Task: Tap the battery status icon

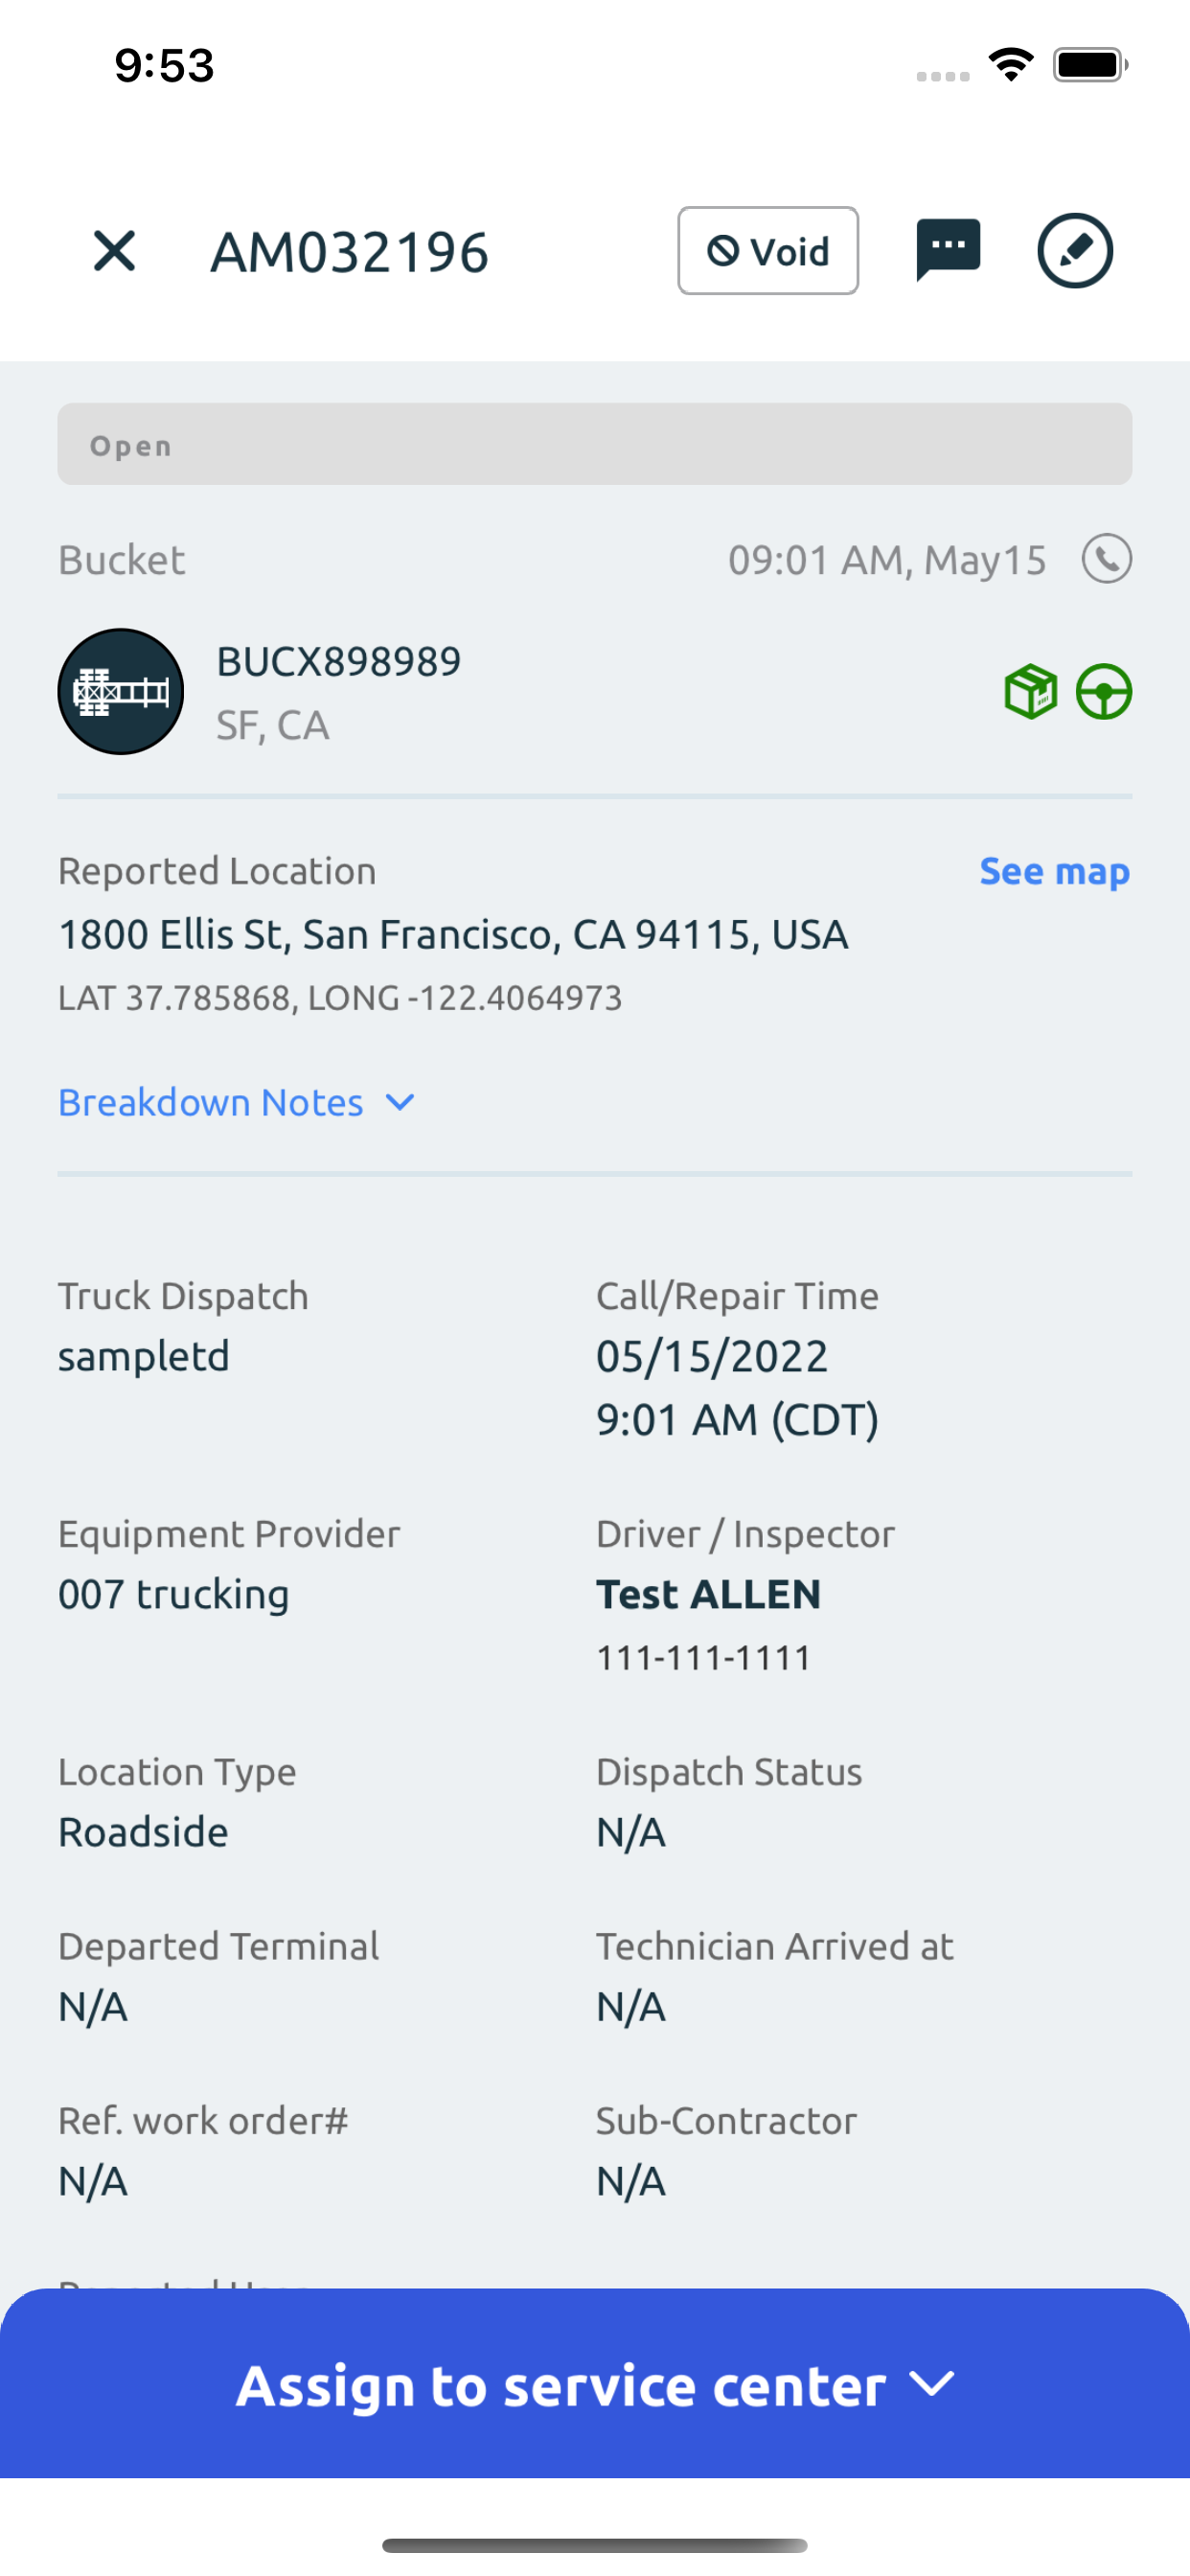Action: [1090, 66]
